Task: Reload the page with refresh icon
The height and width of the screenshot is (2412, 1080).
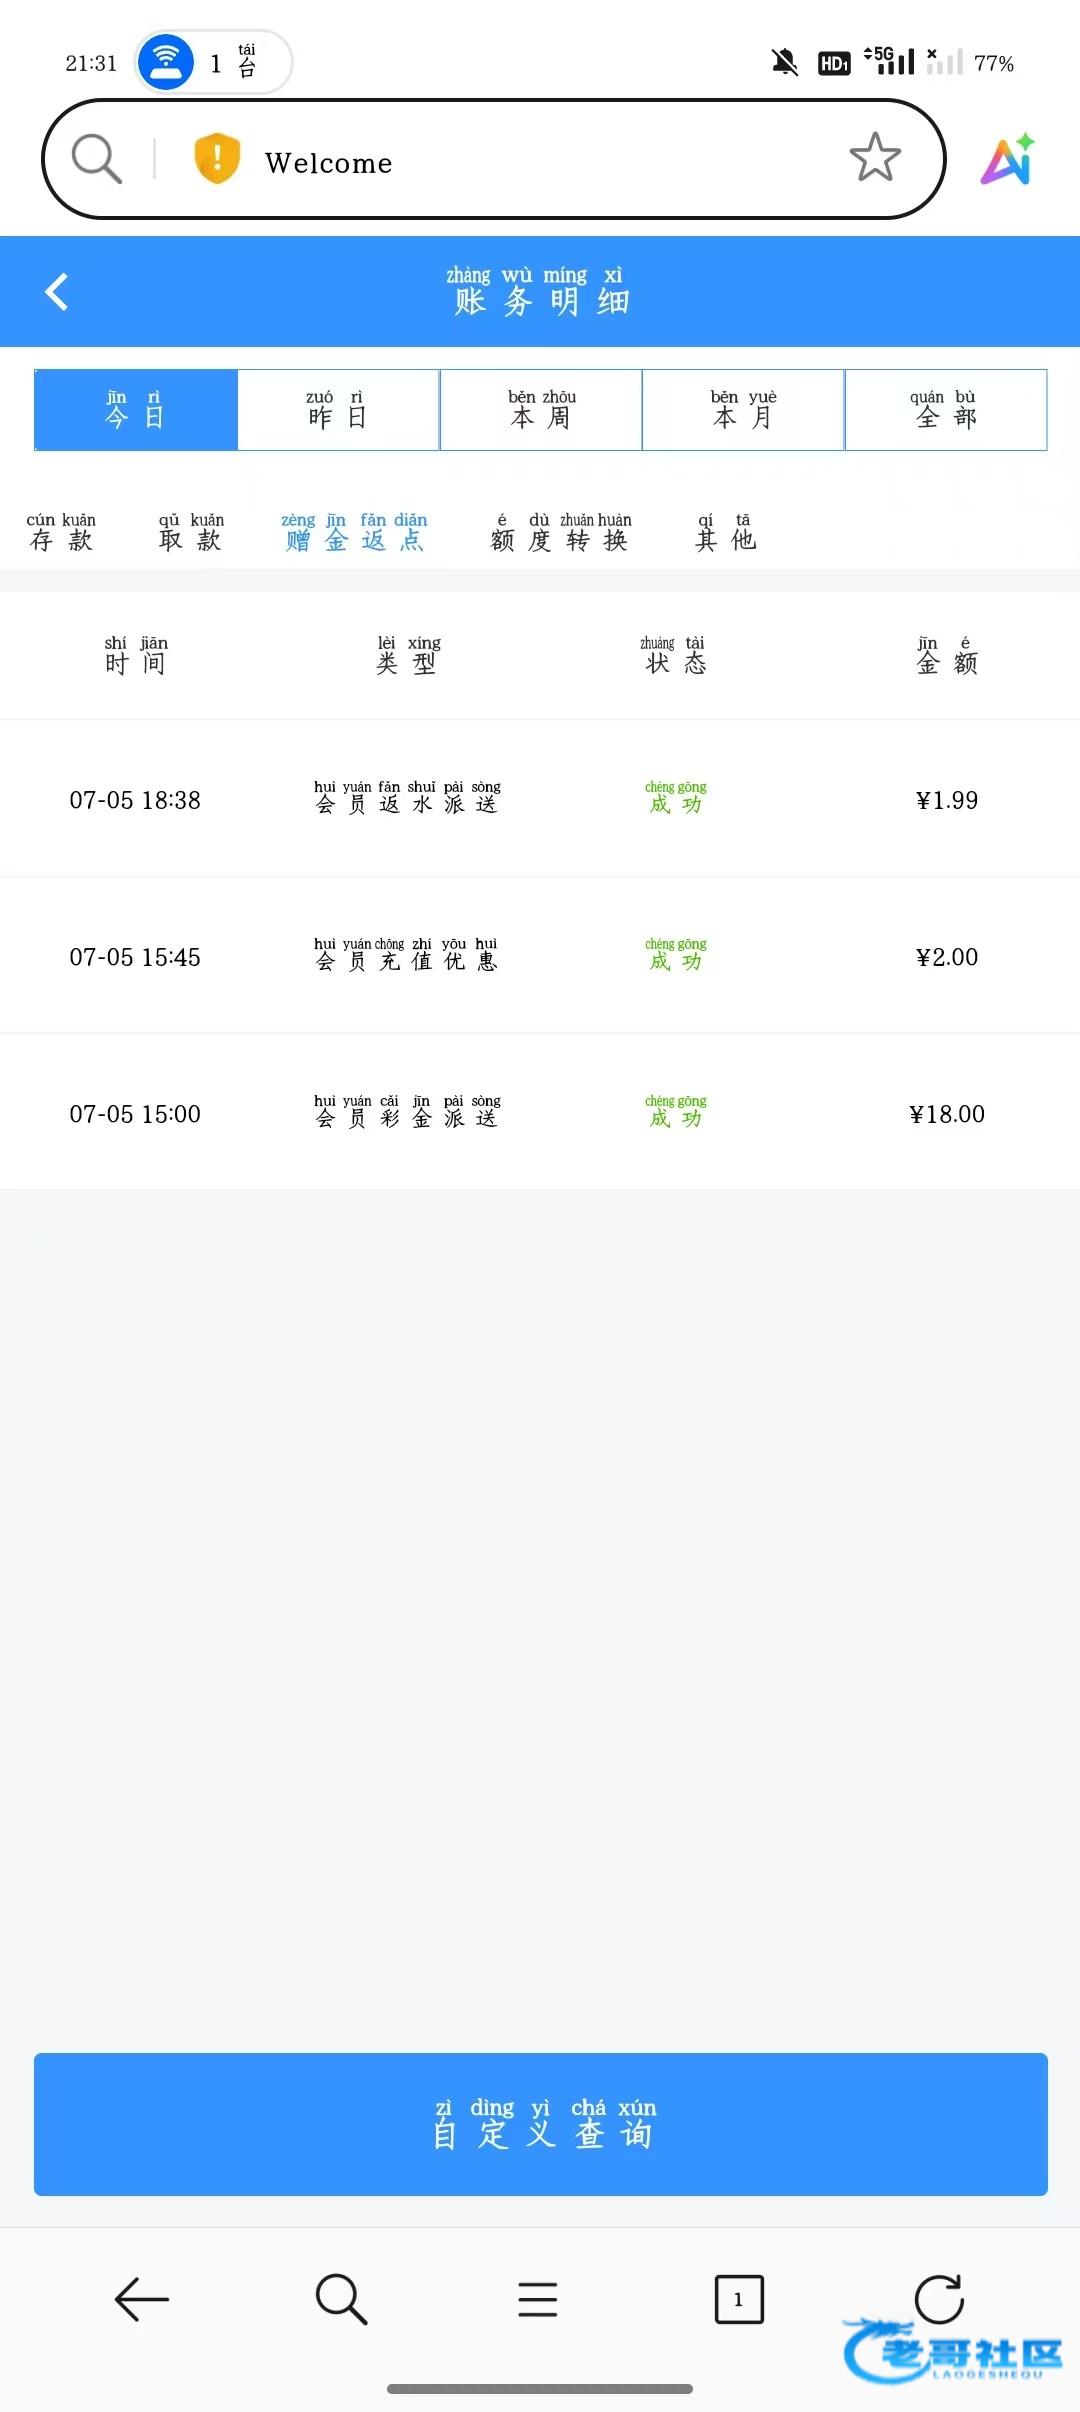Action: click(939, 2299)
